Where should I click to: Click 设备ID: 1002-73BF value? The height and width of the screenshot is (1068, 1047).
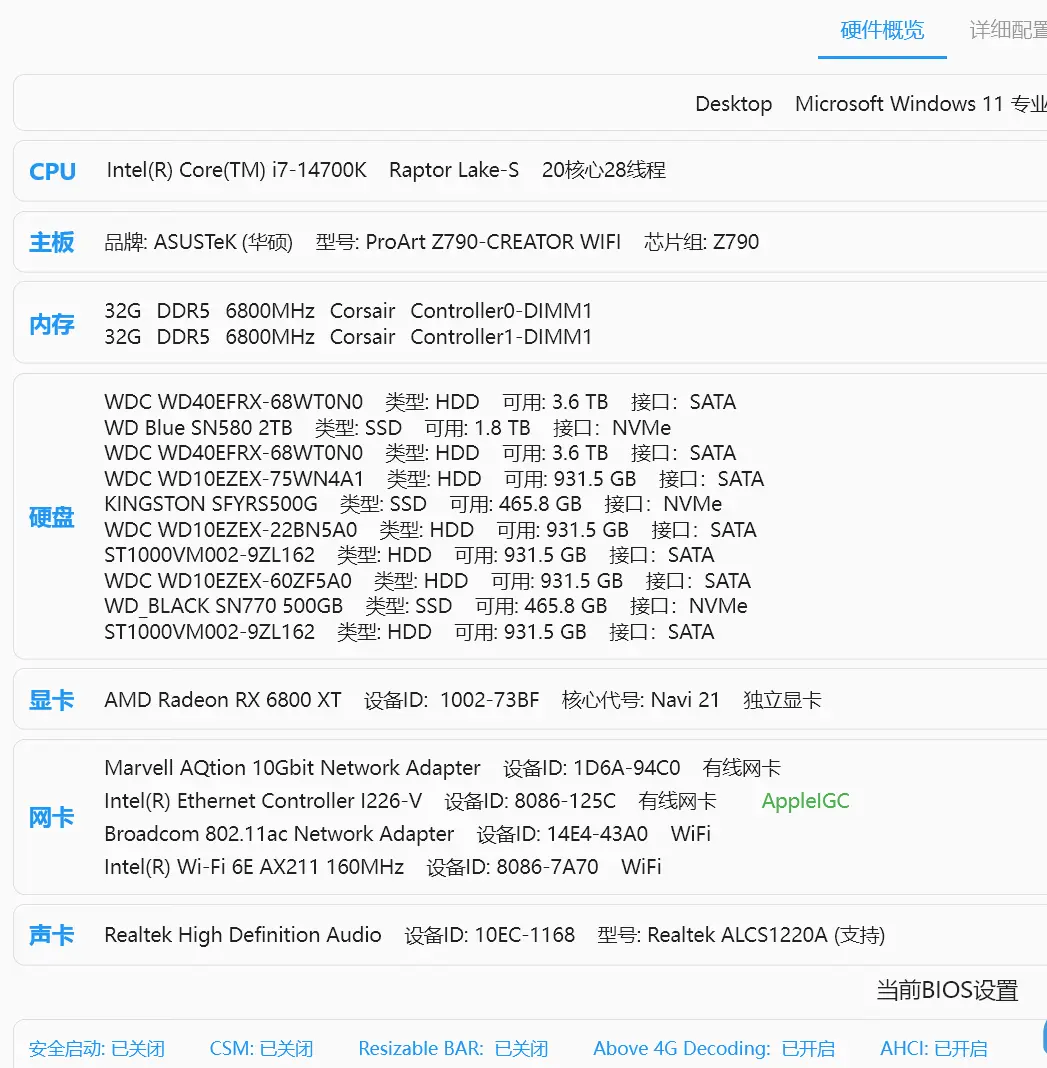[452, 700]
